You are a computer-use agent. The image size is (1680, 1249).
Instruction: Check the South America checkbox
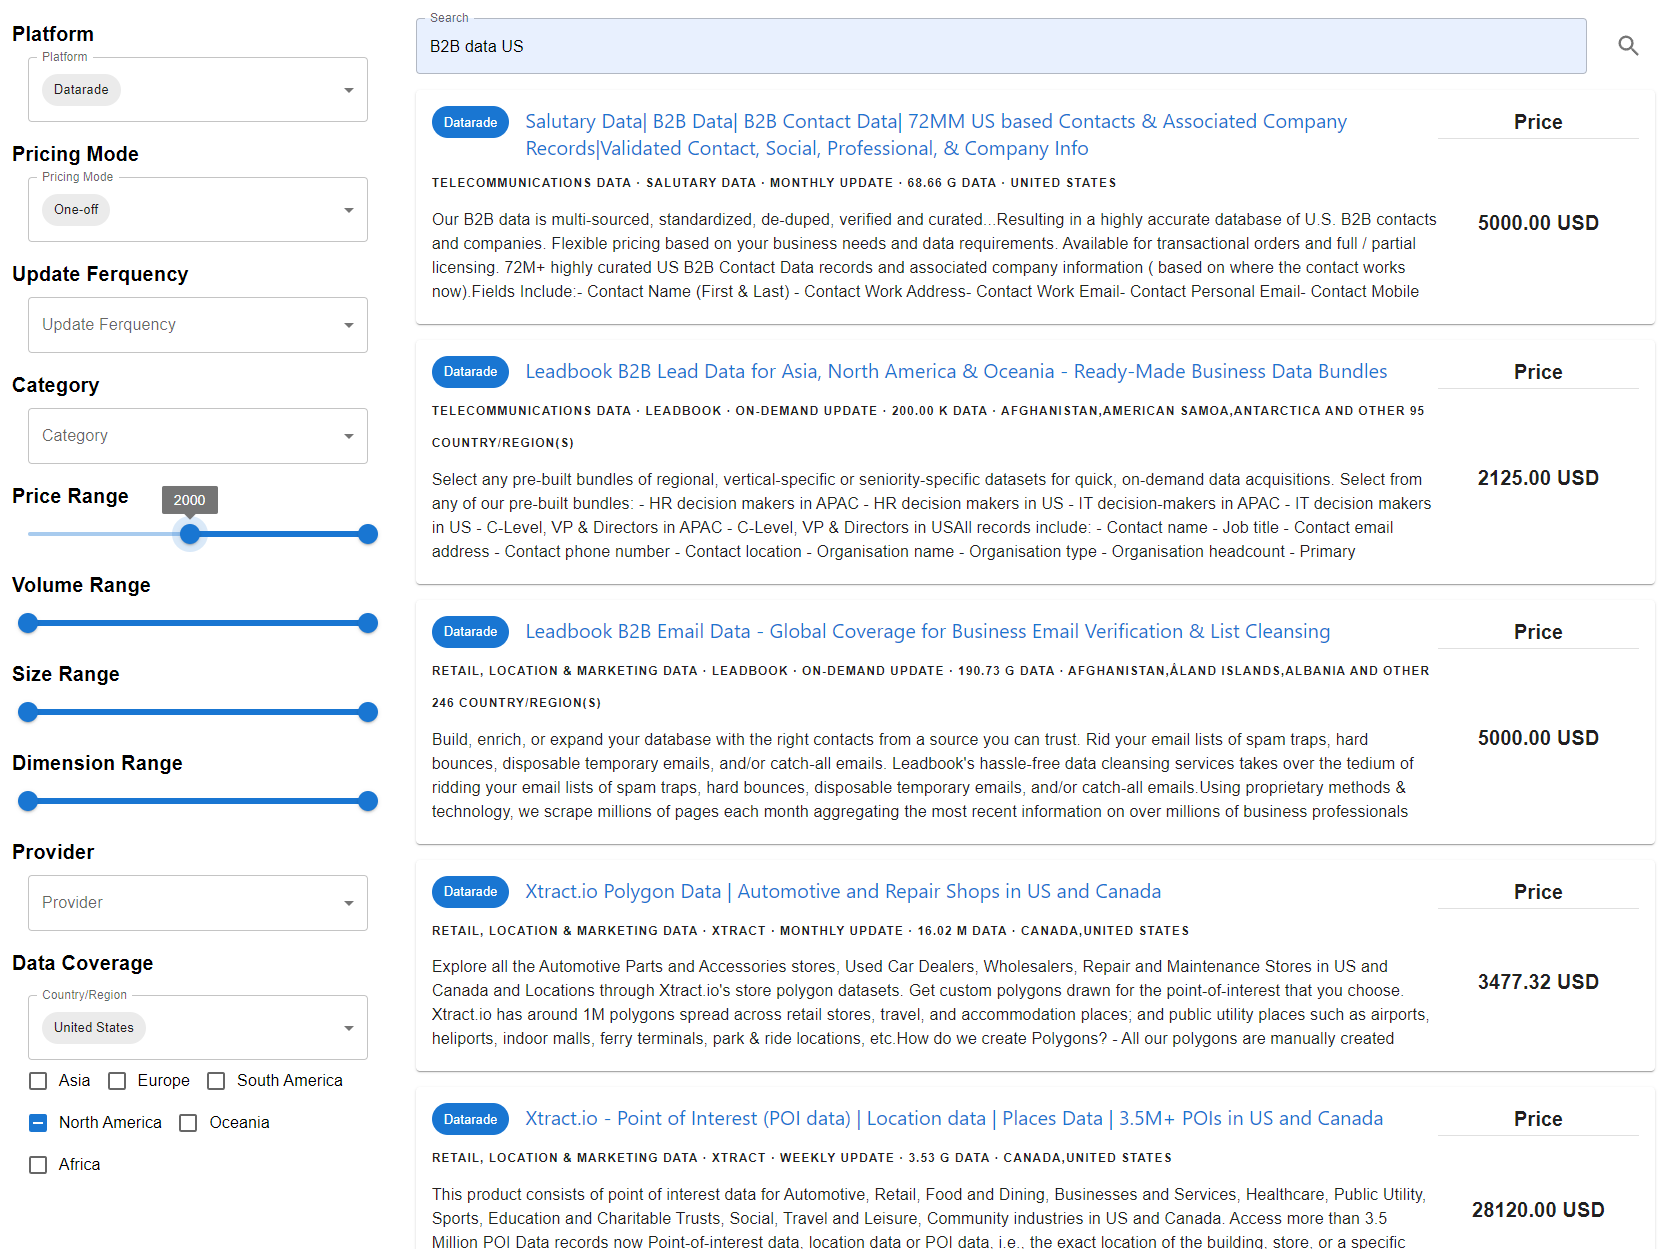tap(216, 1081)
